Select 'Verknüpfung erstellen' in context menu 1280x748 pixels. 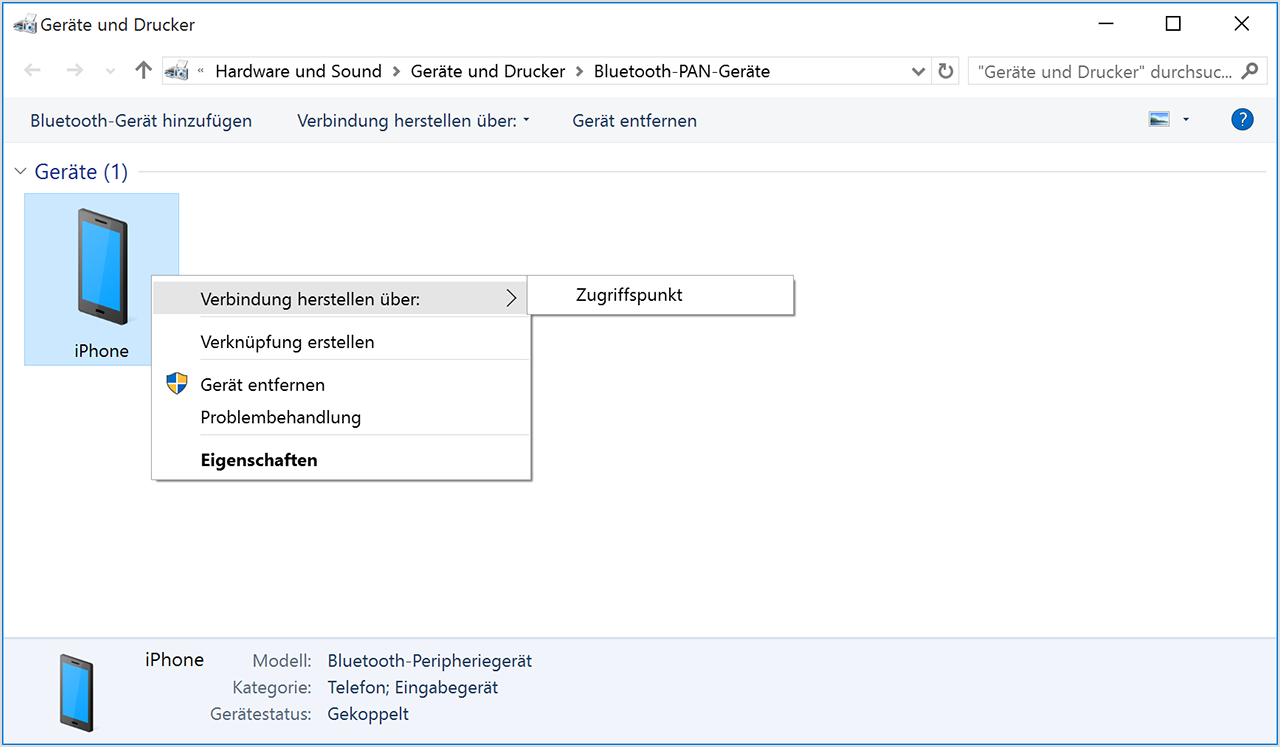(x=340, y=342)
